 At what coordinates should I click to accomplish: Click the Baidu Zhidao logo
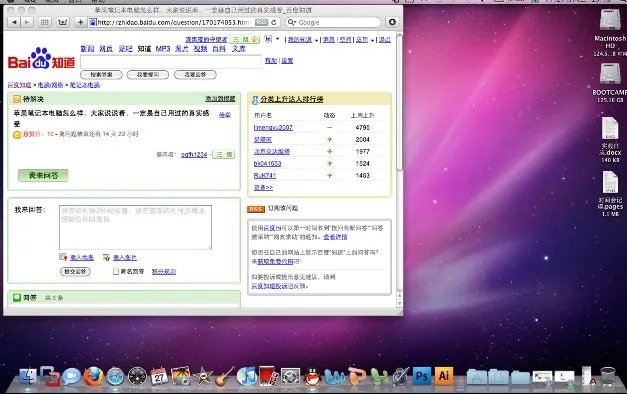tap(41, 58)
